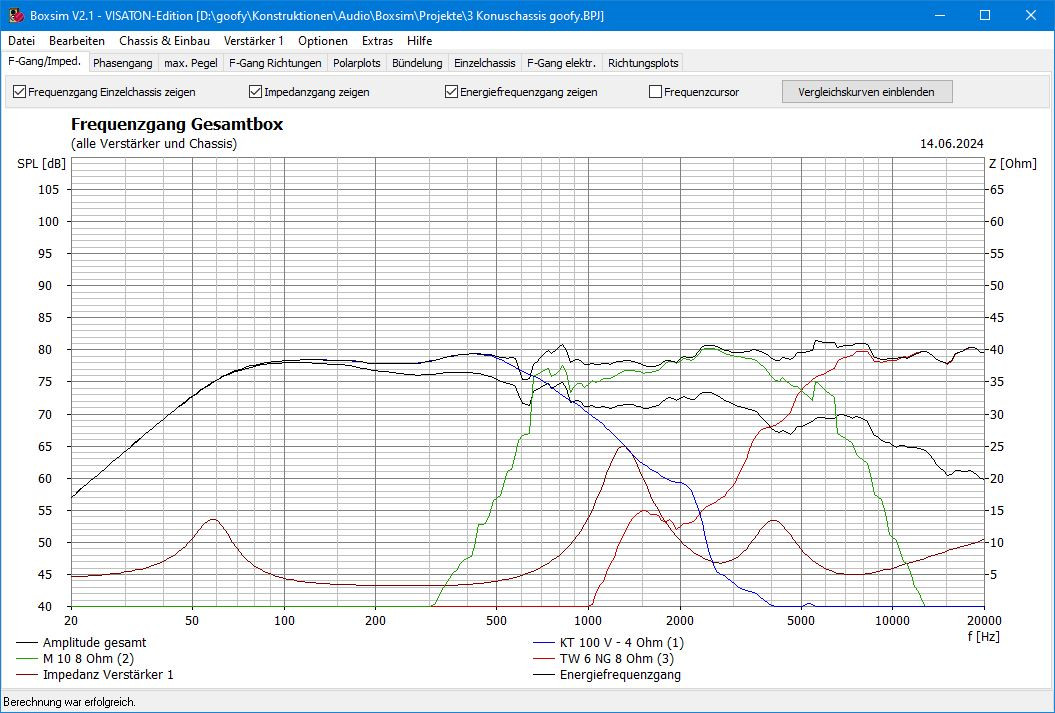Viewport: 1055px width, 713px height.
Task: Open the Optionen menu
Action: pyautogui.click(x=323, y=41)
